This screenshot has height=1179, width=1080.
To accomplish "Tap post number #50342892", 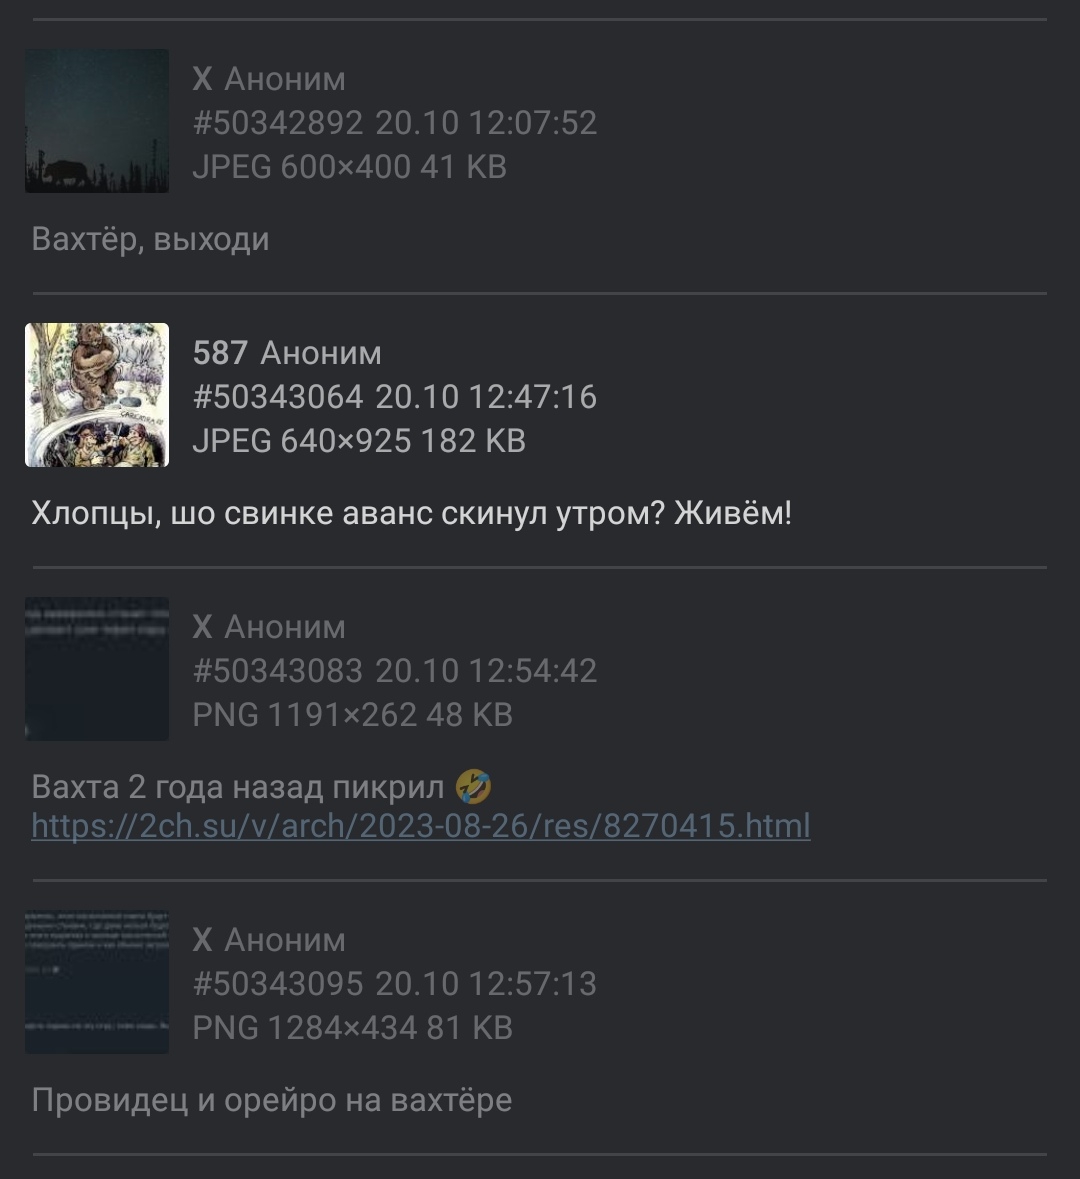I will tap(278, 123).
